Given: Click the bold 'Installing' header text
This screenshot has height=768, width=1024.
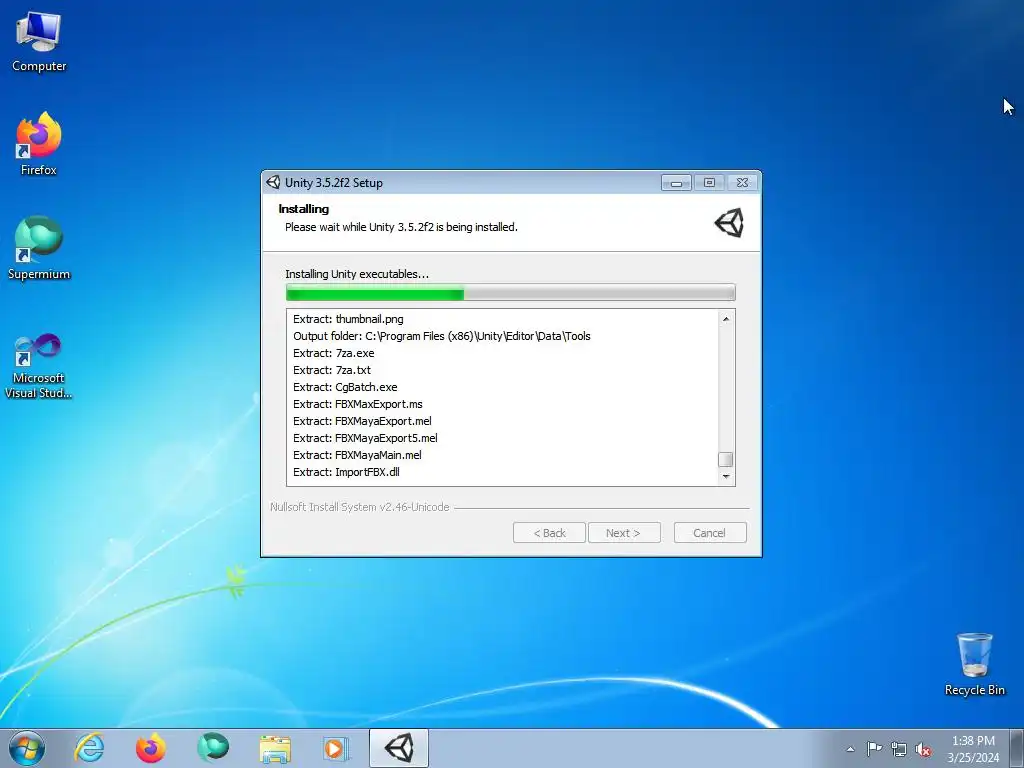Looking at the screenshot, I should 304,209.
